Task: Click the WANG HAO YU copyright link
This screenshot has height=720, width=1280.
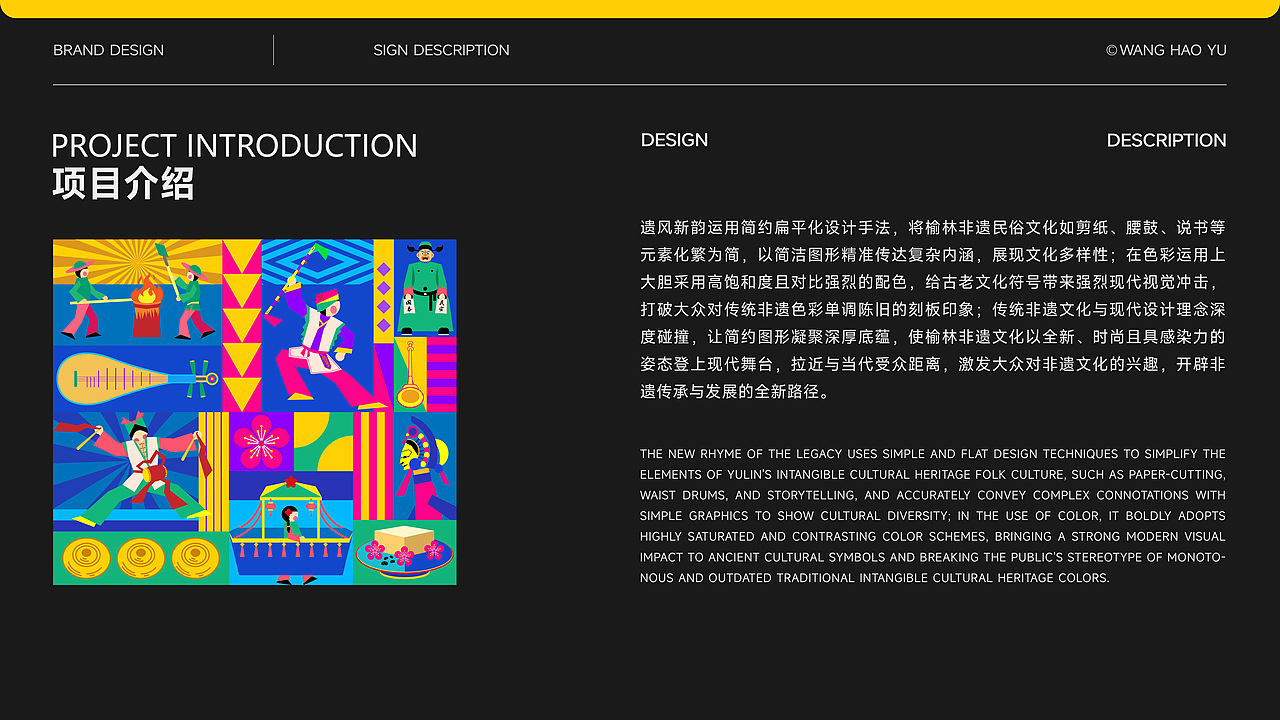Action: point(1166,50)
